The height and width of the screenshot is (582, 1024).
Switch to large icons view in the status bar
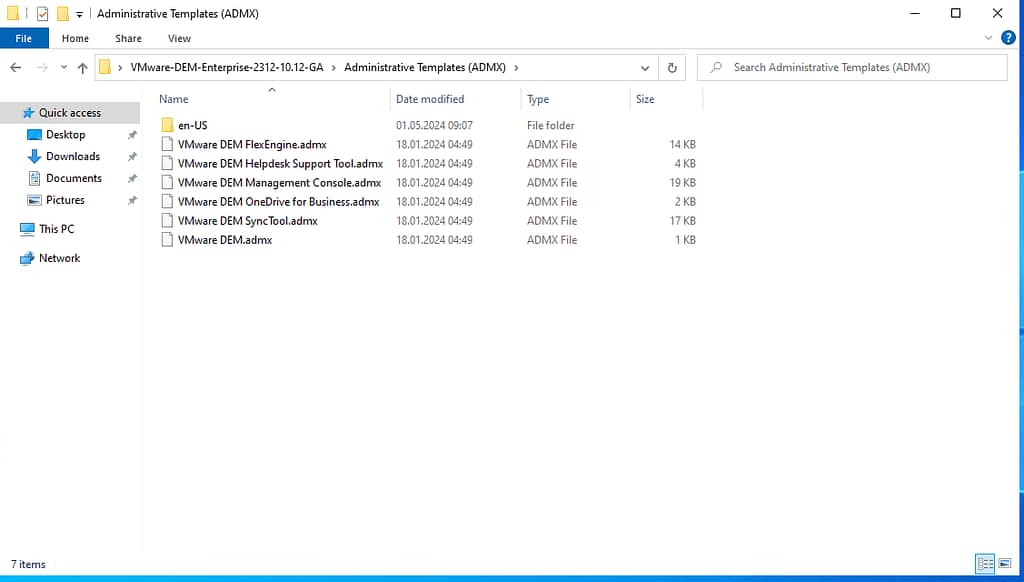click(1003, 565)
